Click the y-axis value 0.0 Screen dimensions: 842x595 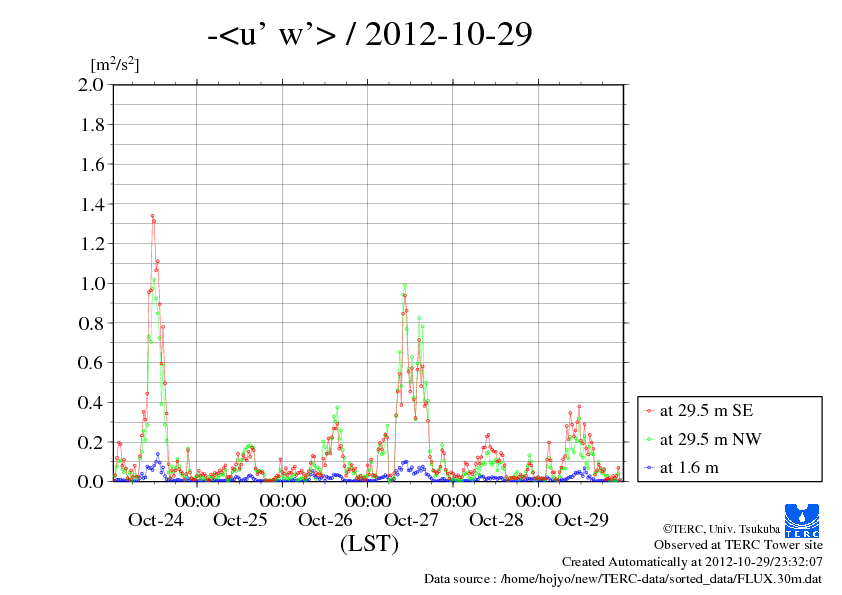91,482
